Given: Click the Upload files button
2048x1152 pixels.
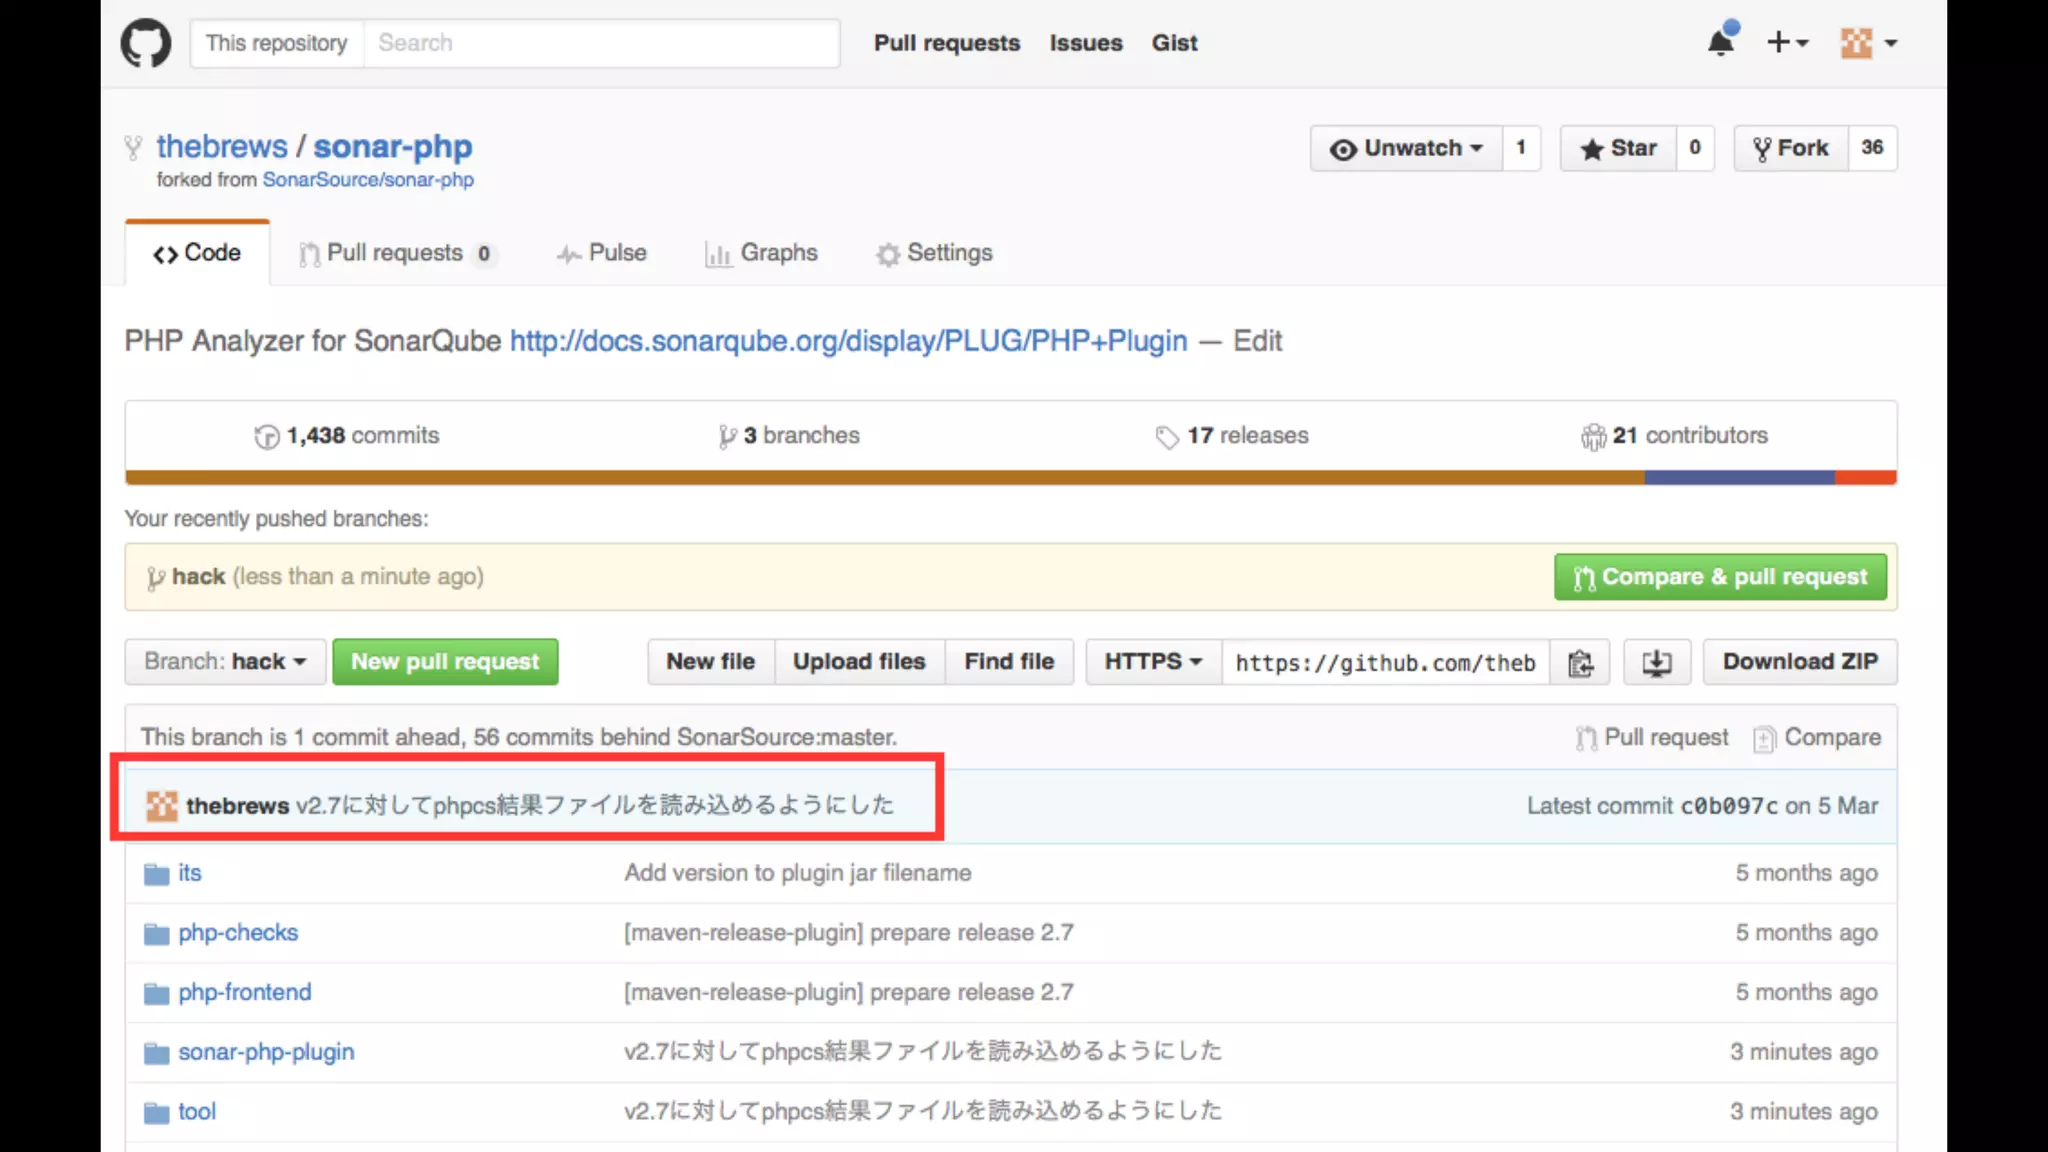Looking at the screenshot, I should click(x=859, y=662).
